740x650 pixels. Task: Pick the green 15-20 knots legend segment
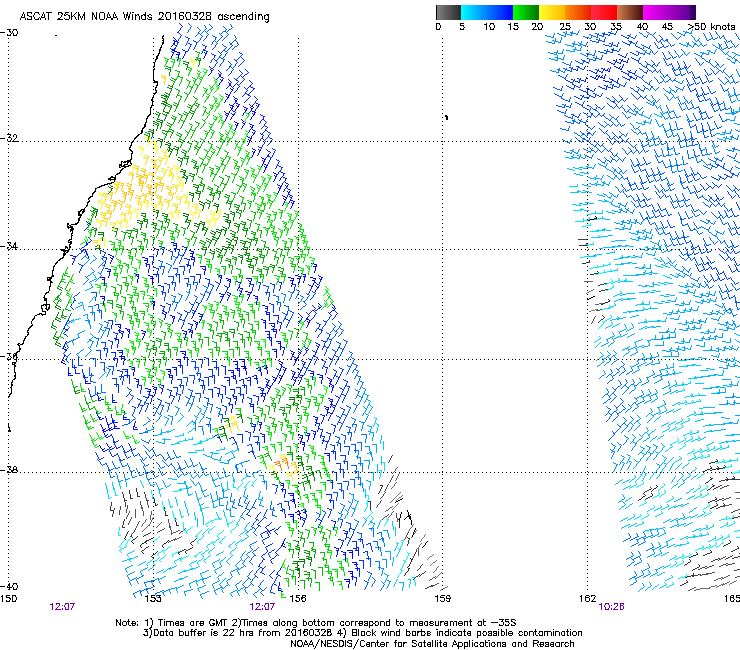tap(526, 12)
